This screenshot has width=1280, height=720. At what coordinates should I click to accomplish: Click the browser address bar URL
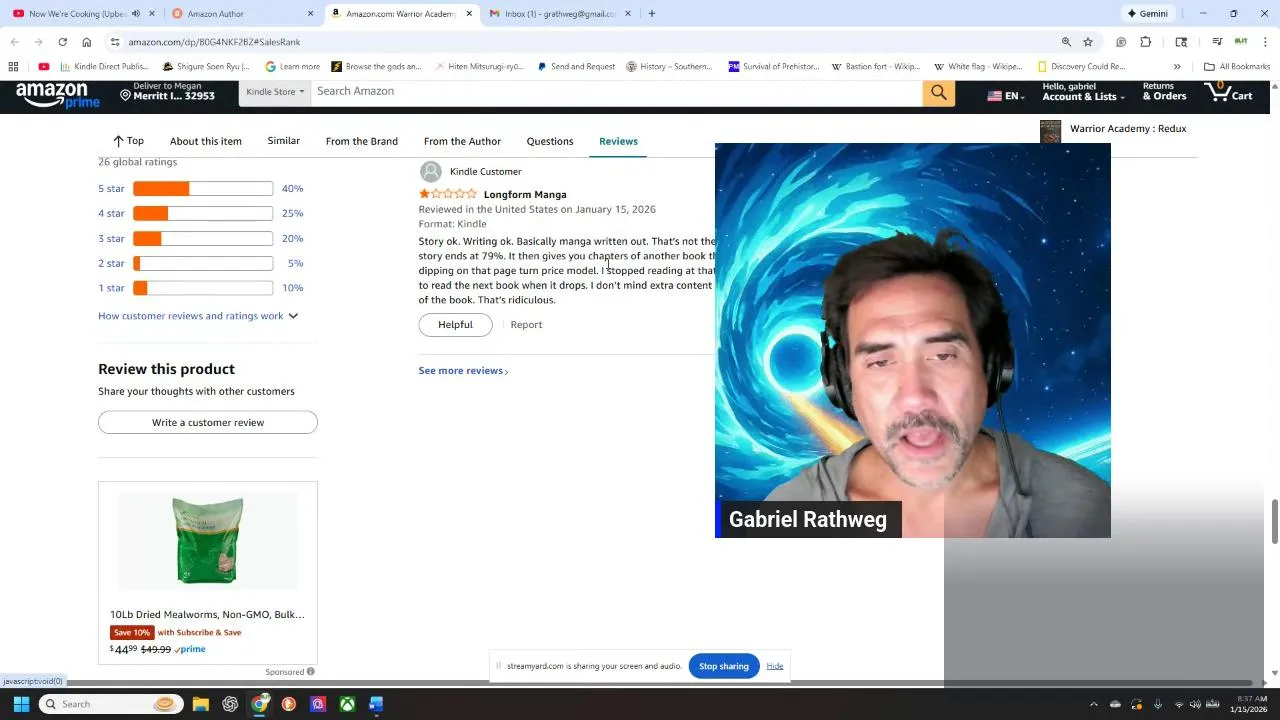pos(214,42)
